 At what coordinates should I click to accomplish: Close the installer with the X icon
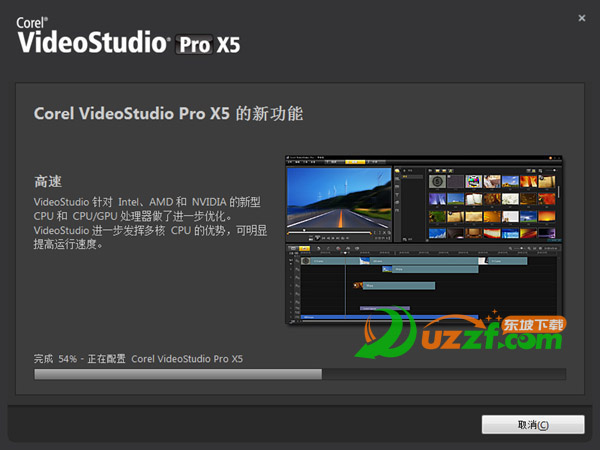(x=582, y=18)
